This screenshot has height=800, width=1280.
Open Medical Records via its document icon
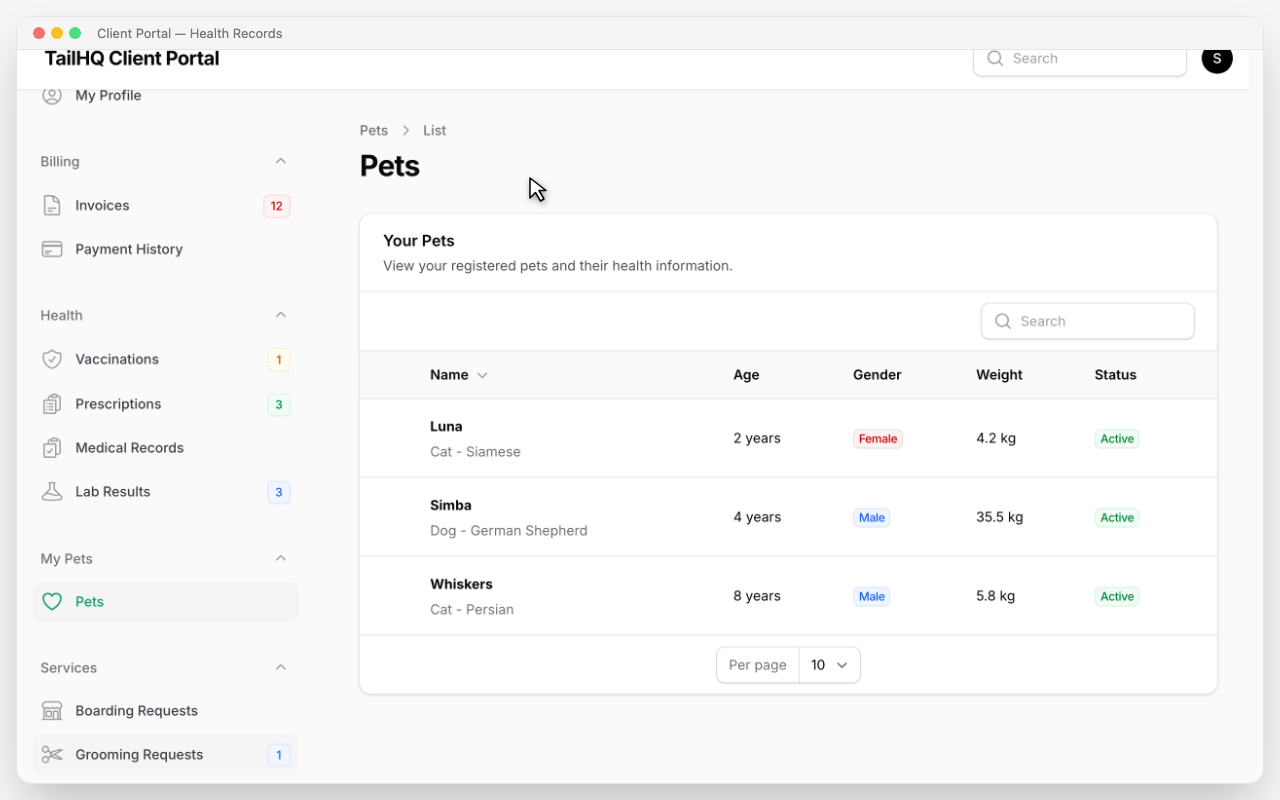pos(52,447)
